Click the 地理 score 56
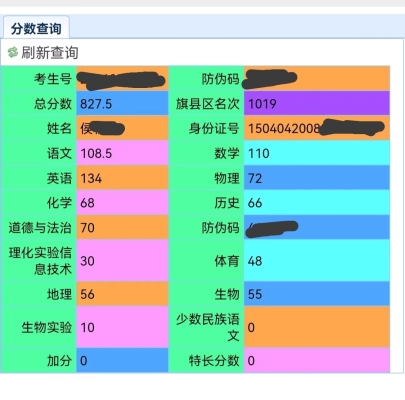The width and height of the screenshot is (405, 400). point(87,294)
